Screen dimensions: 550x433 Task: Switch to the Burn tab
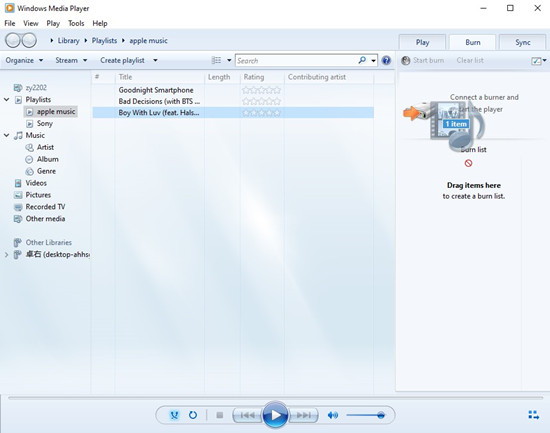(x=472, y=42)
